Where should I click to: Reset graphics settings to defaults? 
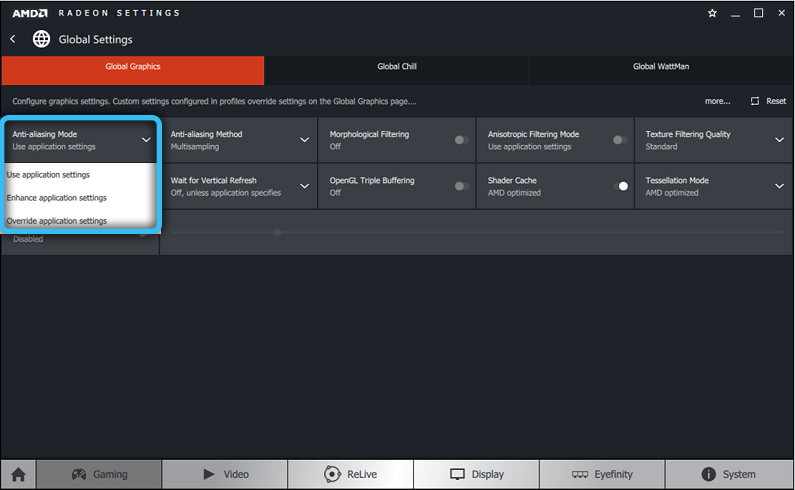(x=768, y=101)
